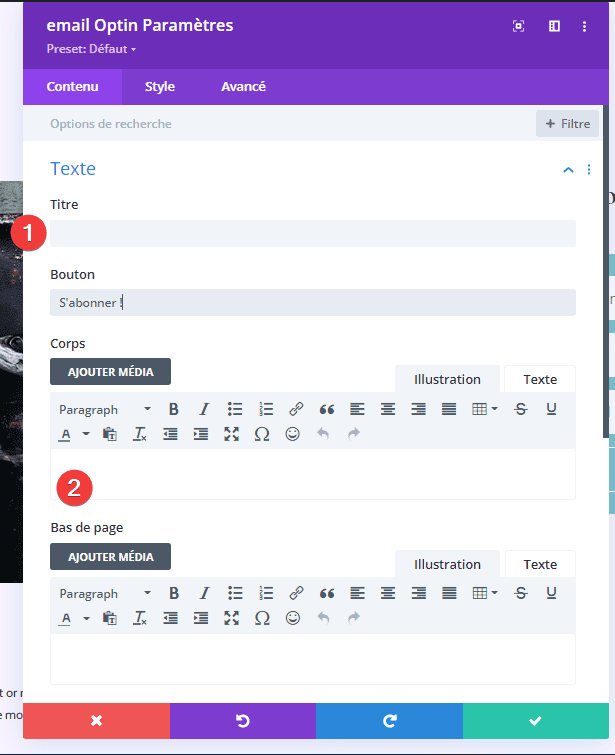Click Ajouter Média button under Corps
This screenshot has height=755, width=615.
(110, 372)
